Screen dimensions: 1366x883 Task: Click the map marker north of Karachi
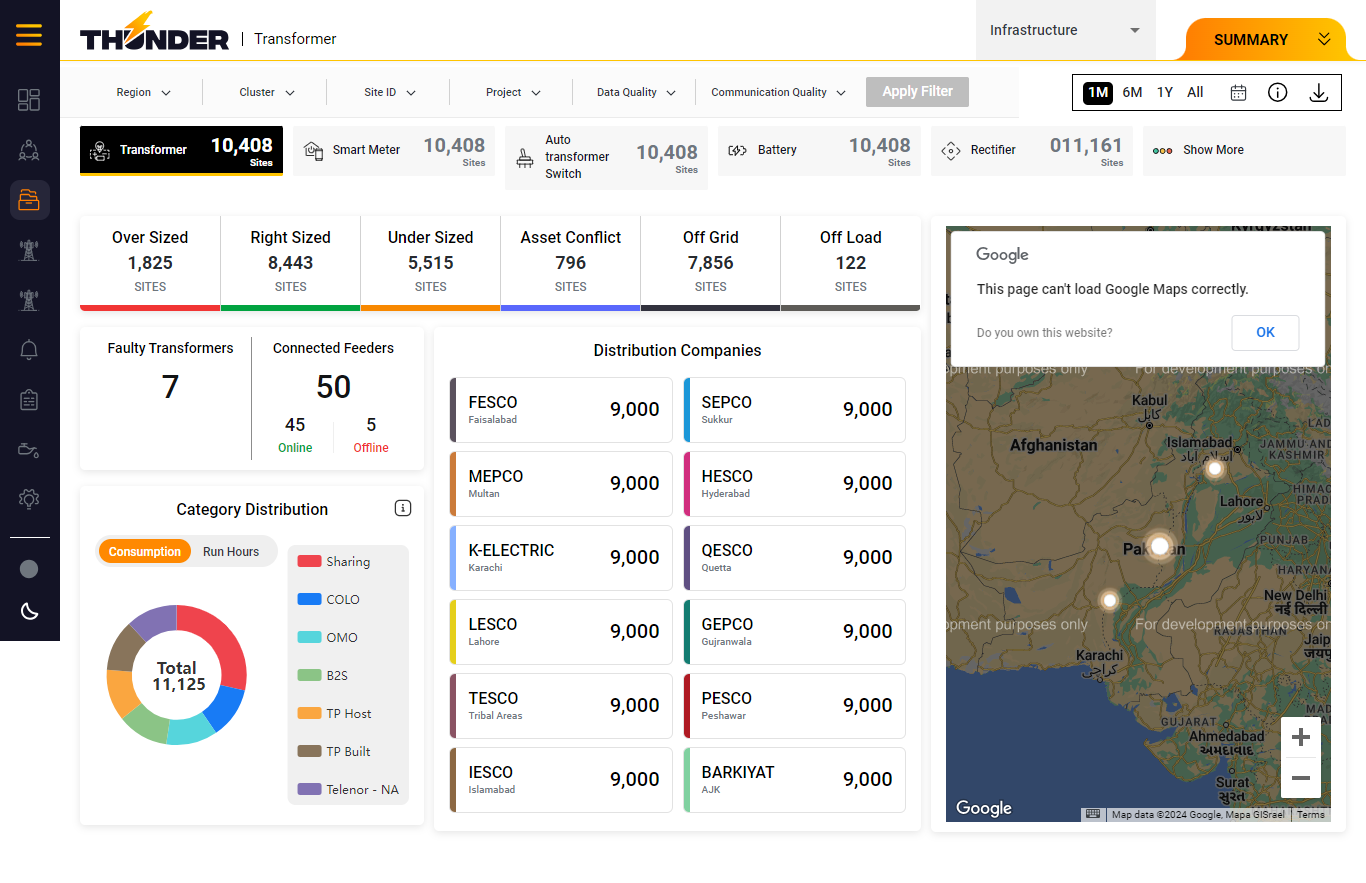tap(1109, 600)
